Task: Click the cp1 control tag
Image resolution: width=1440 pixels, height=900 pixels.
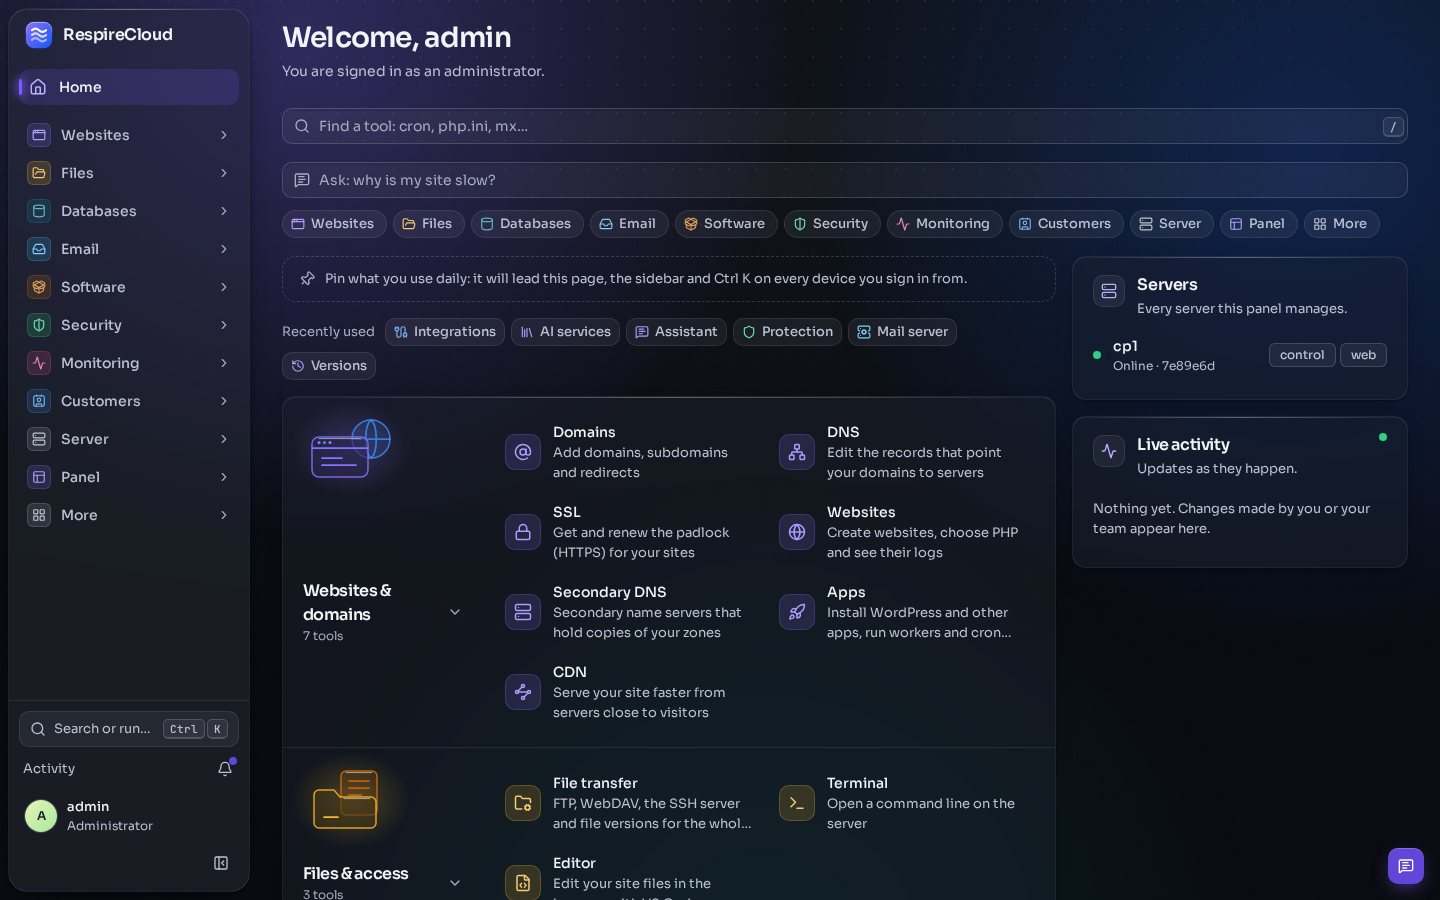Action: 1302,355
